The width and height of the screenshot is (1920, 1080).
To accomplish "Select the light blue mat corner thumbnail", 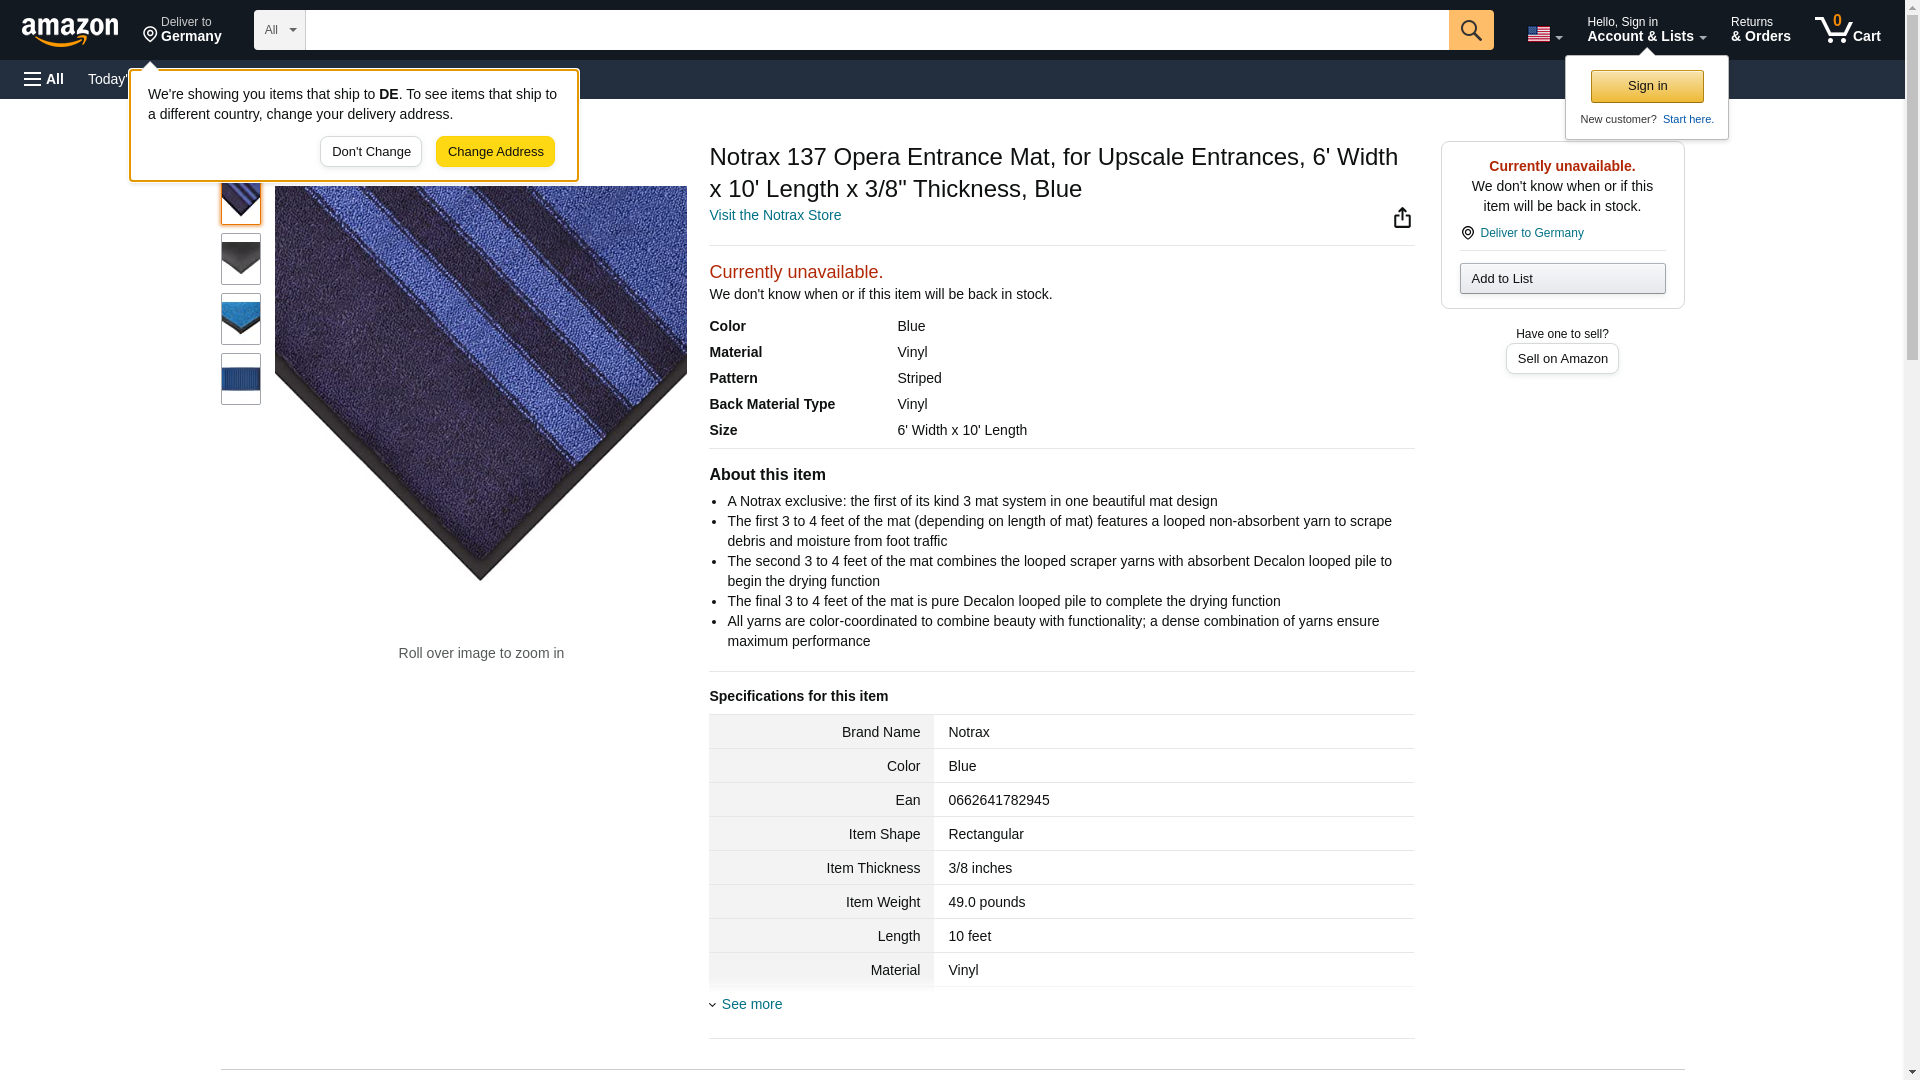I will [241, 319].
